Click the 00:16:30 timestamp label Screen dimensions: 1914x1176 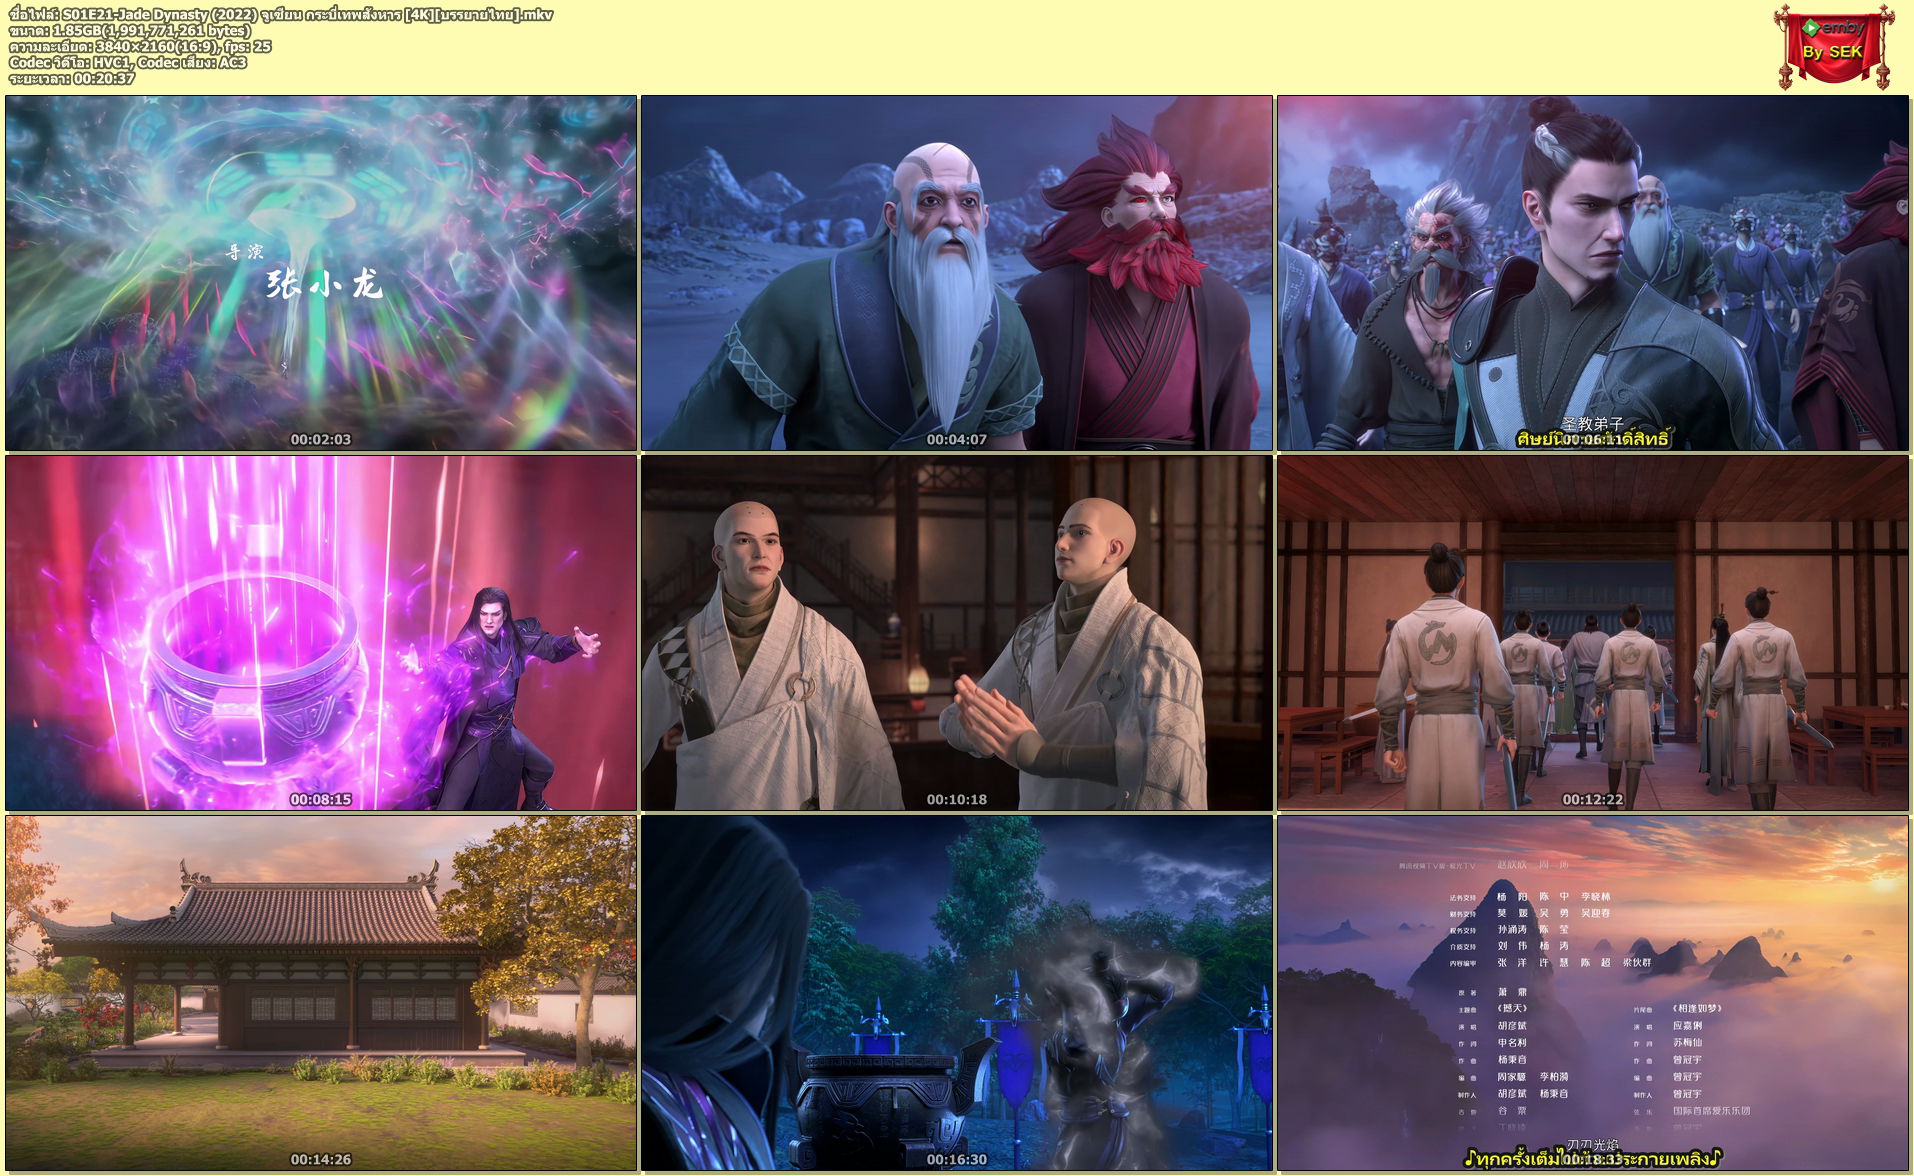(x=957, y=1159)
